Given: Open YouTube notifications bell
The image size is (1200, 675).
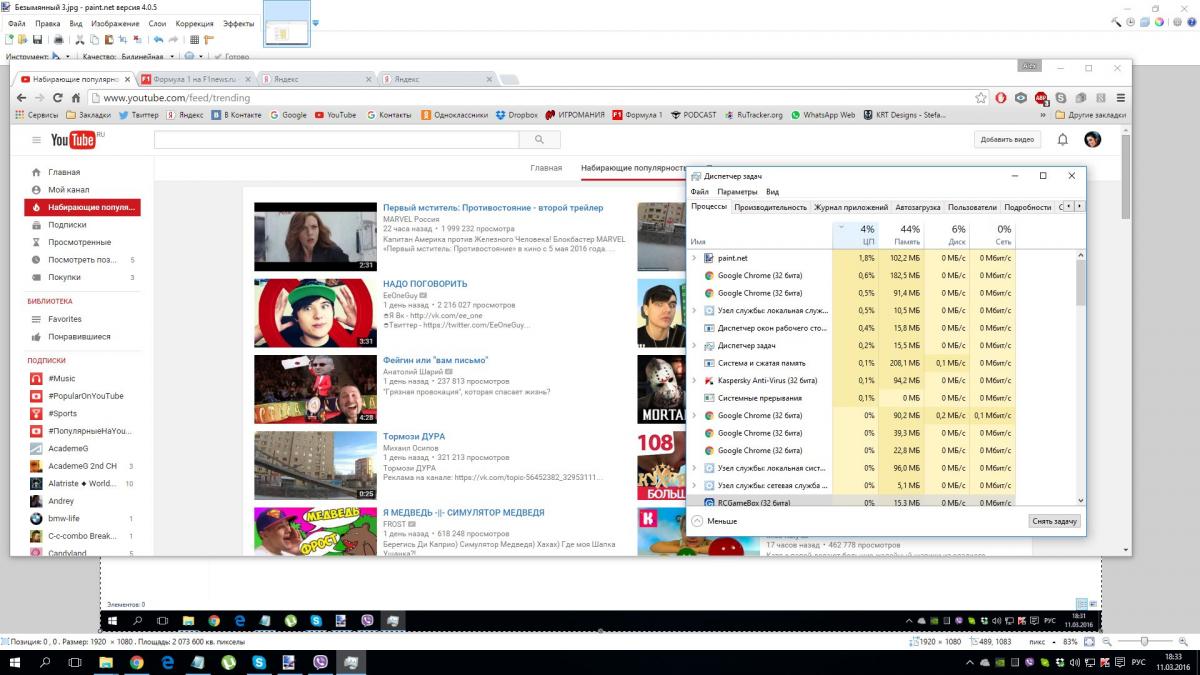Looking at the screenshot, I should click(x=1063, y=139).
